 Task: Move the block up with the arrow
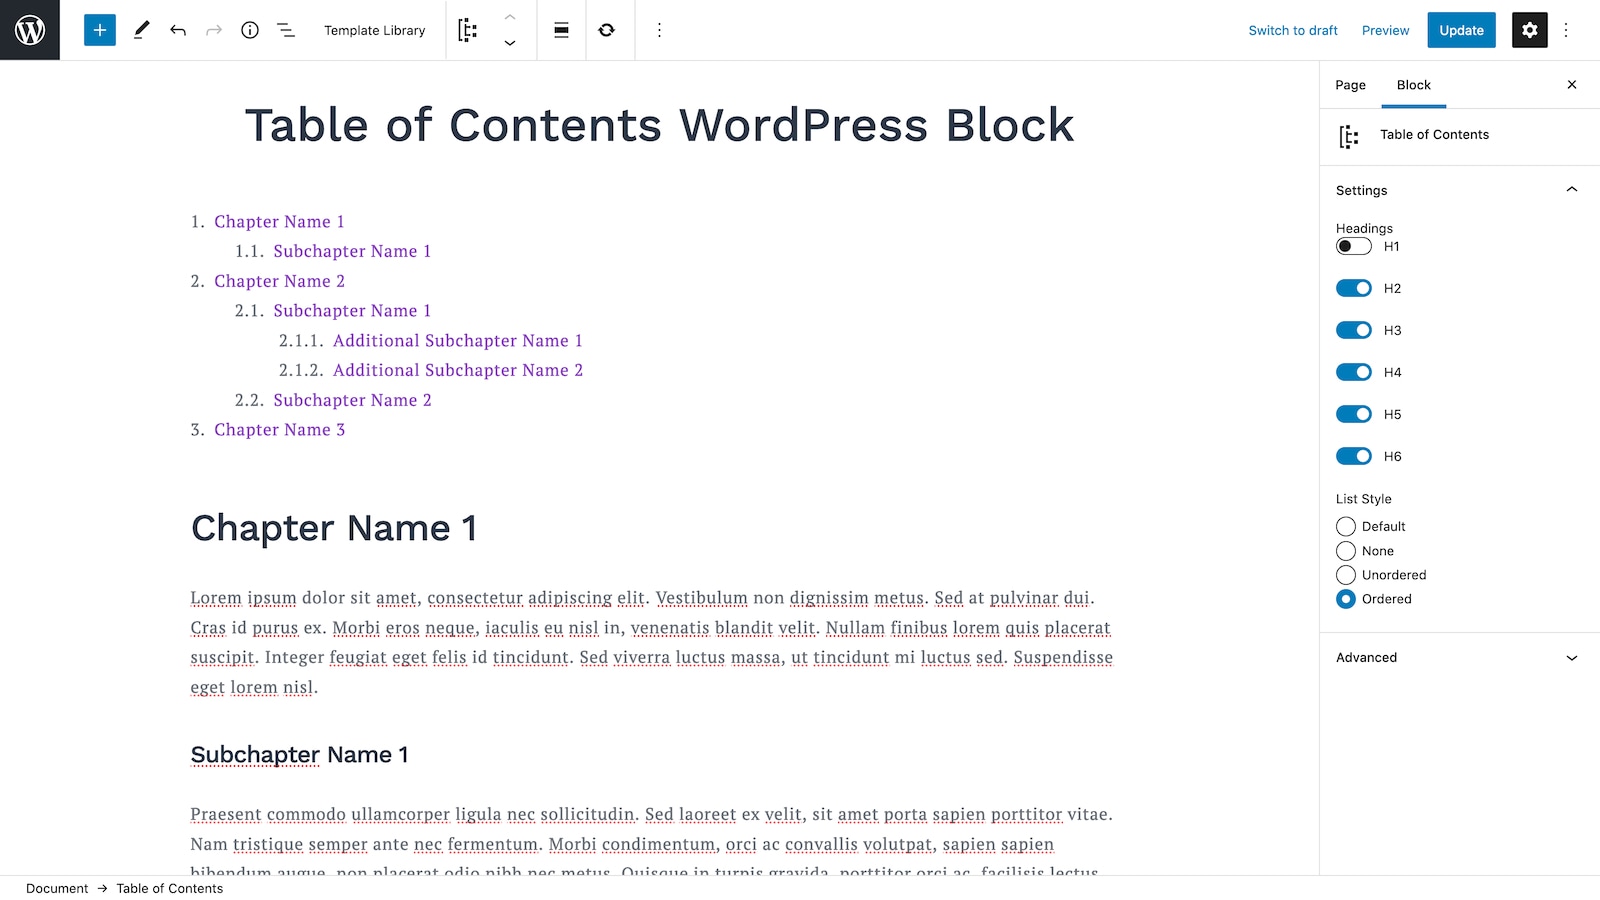[x=510, y=17]
